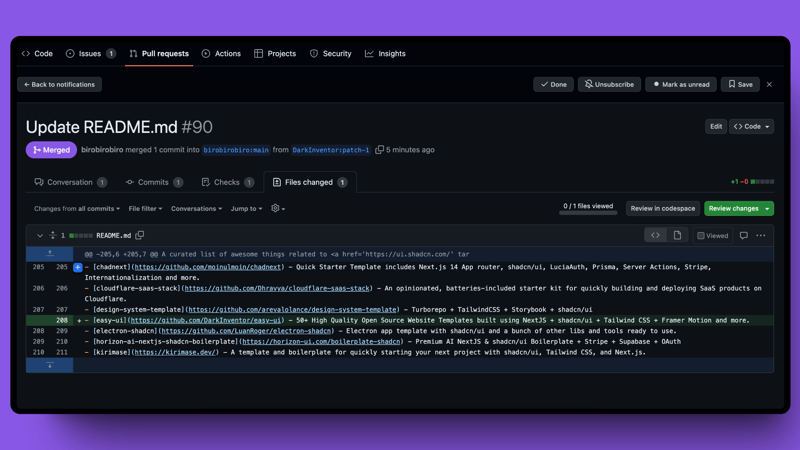Open the Code repository tab
This screenshot has width=800, height=450.
37,54
